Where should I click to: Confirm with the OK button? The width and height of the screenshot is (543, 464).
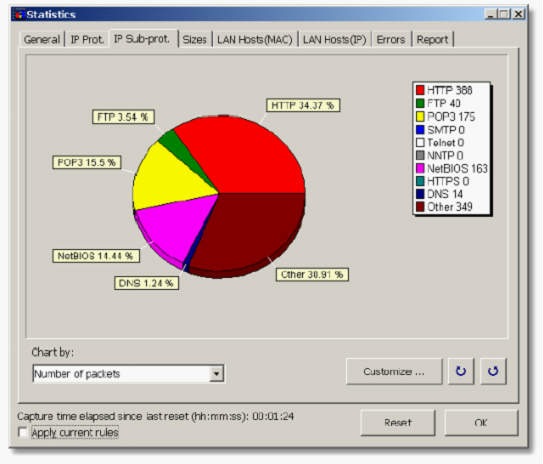(481, 422)
